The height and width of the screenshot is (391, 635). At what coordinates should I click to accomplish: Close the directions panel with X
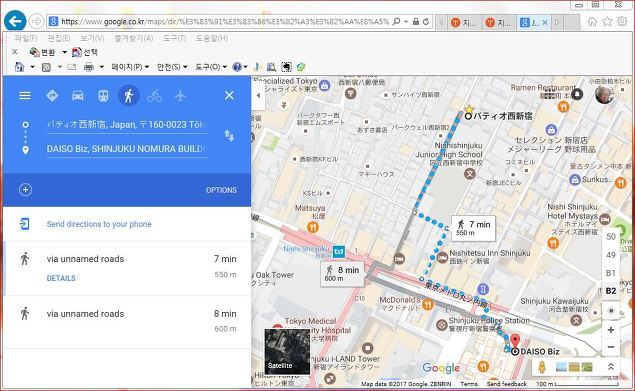tap(229, 95)
